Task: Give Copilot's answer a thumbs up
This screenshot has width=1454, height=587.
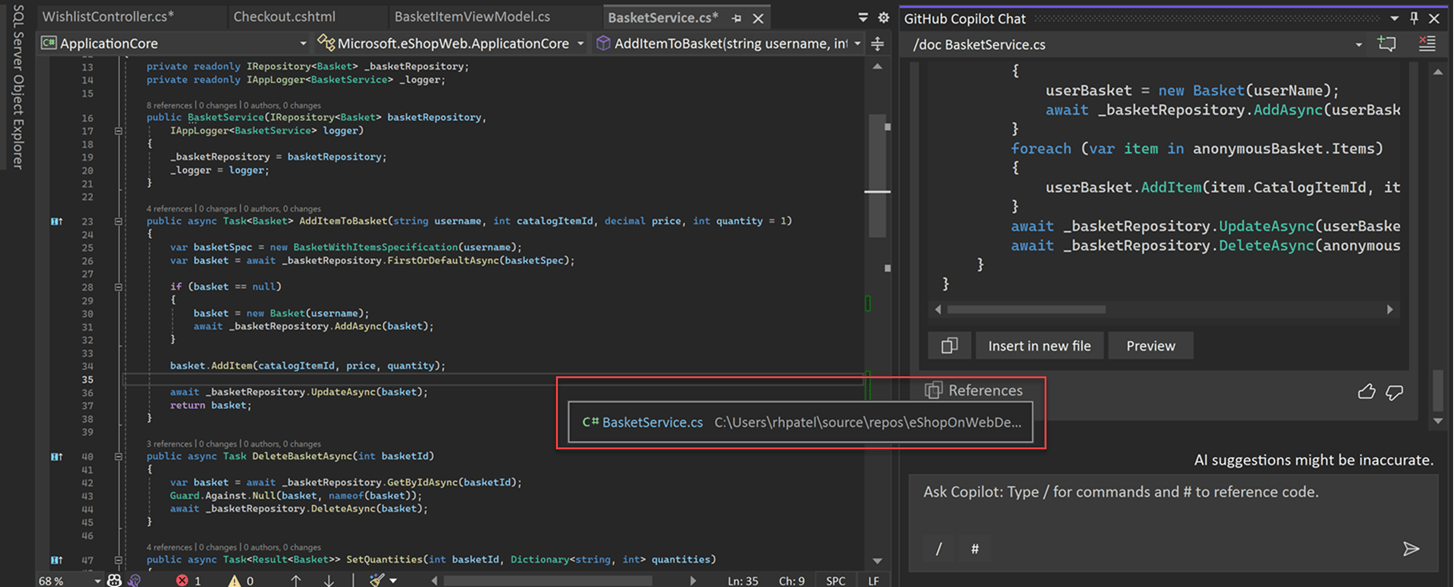Action: [1367, 392]
